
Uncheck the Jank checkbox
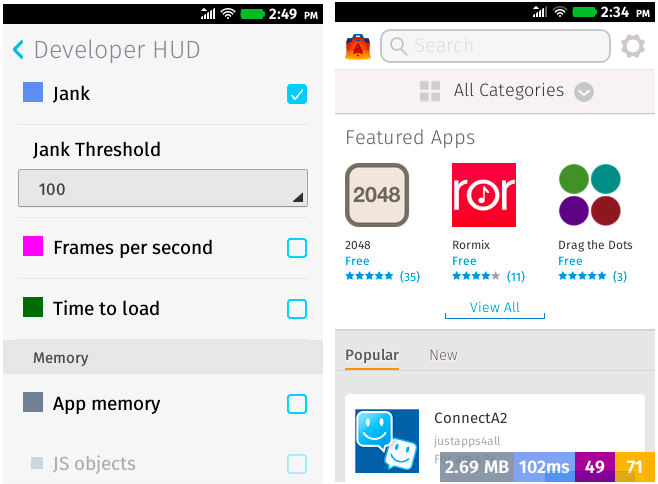click(297, 94)
